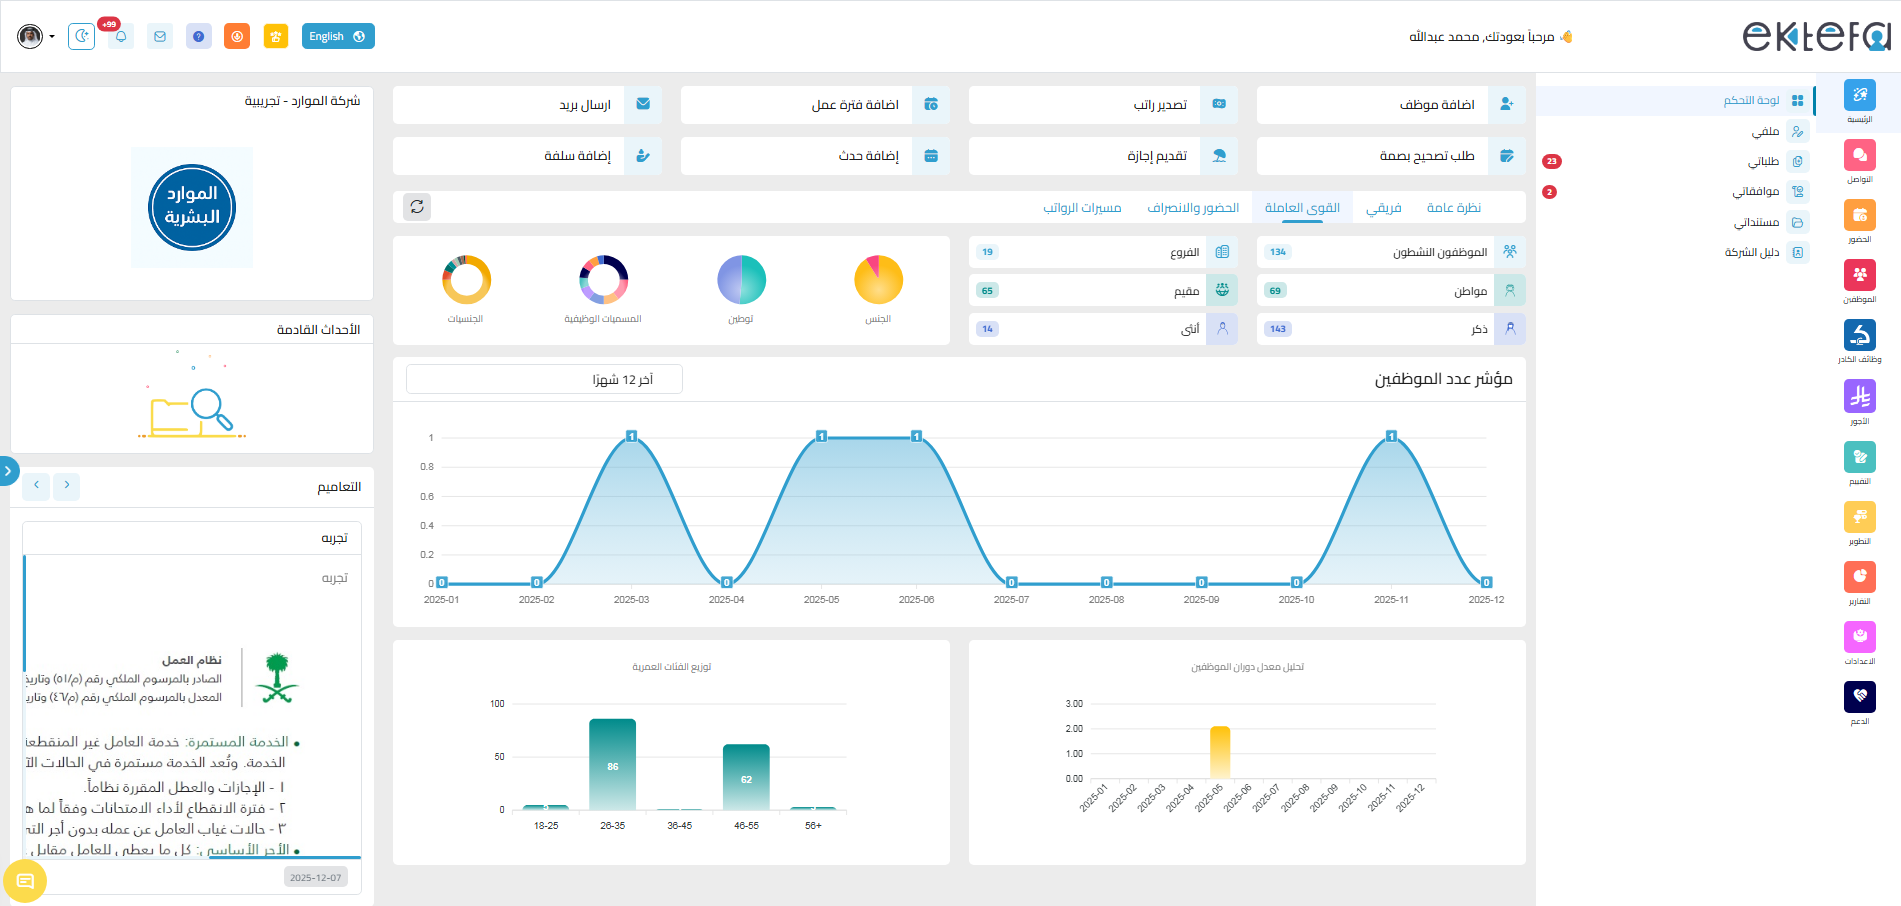Click إضافة سلفة (Add advance) quick action
This screenshot has height=906, width=1901.
pos(527,155)
